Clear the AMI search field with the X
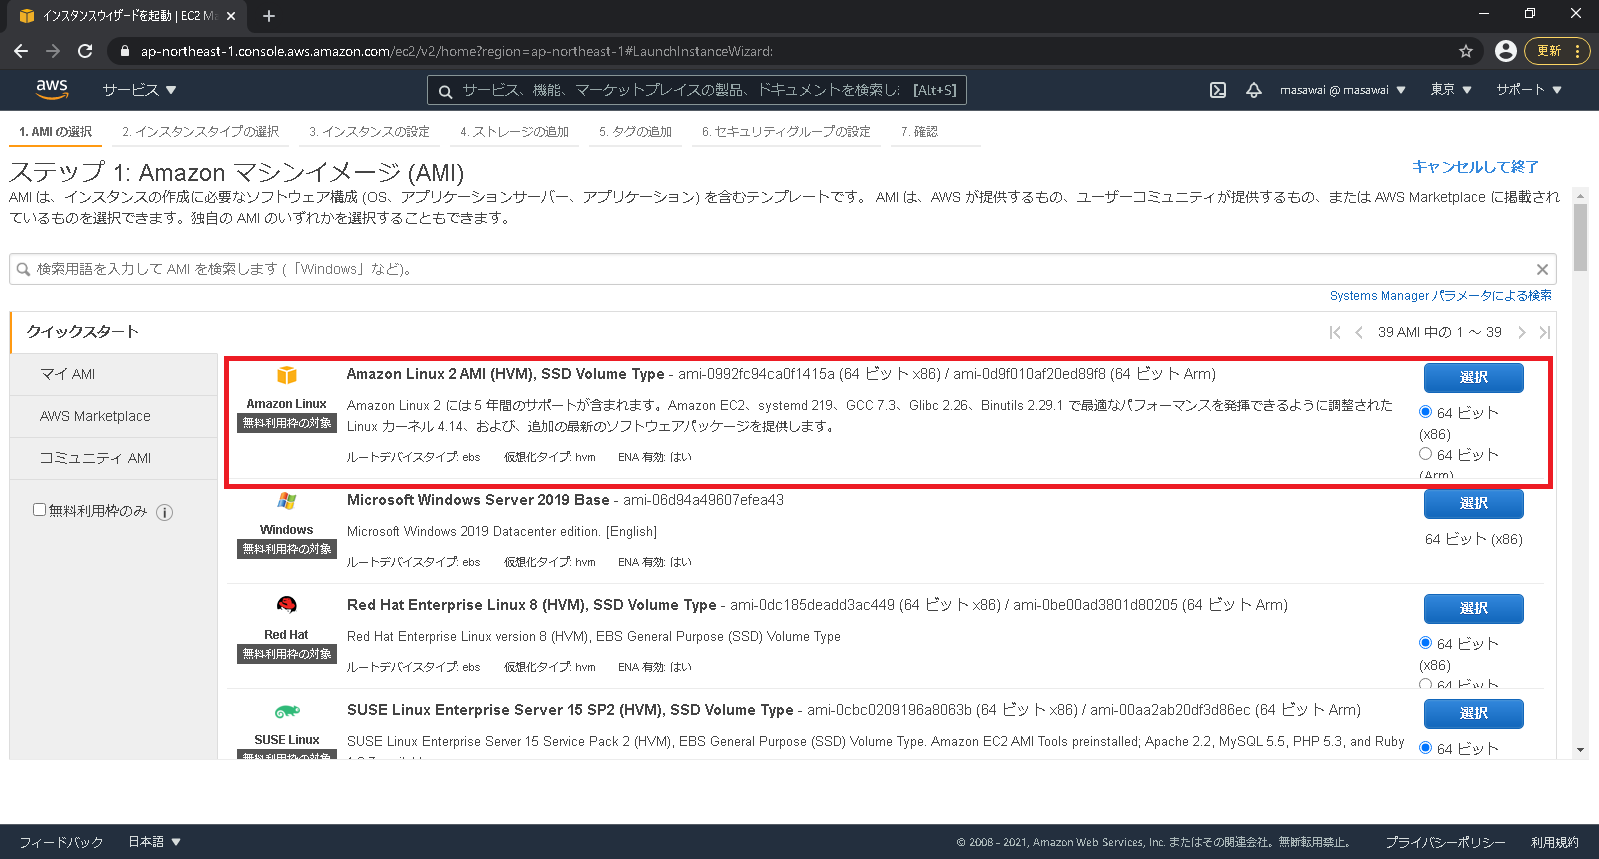 pos(1542,269)
